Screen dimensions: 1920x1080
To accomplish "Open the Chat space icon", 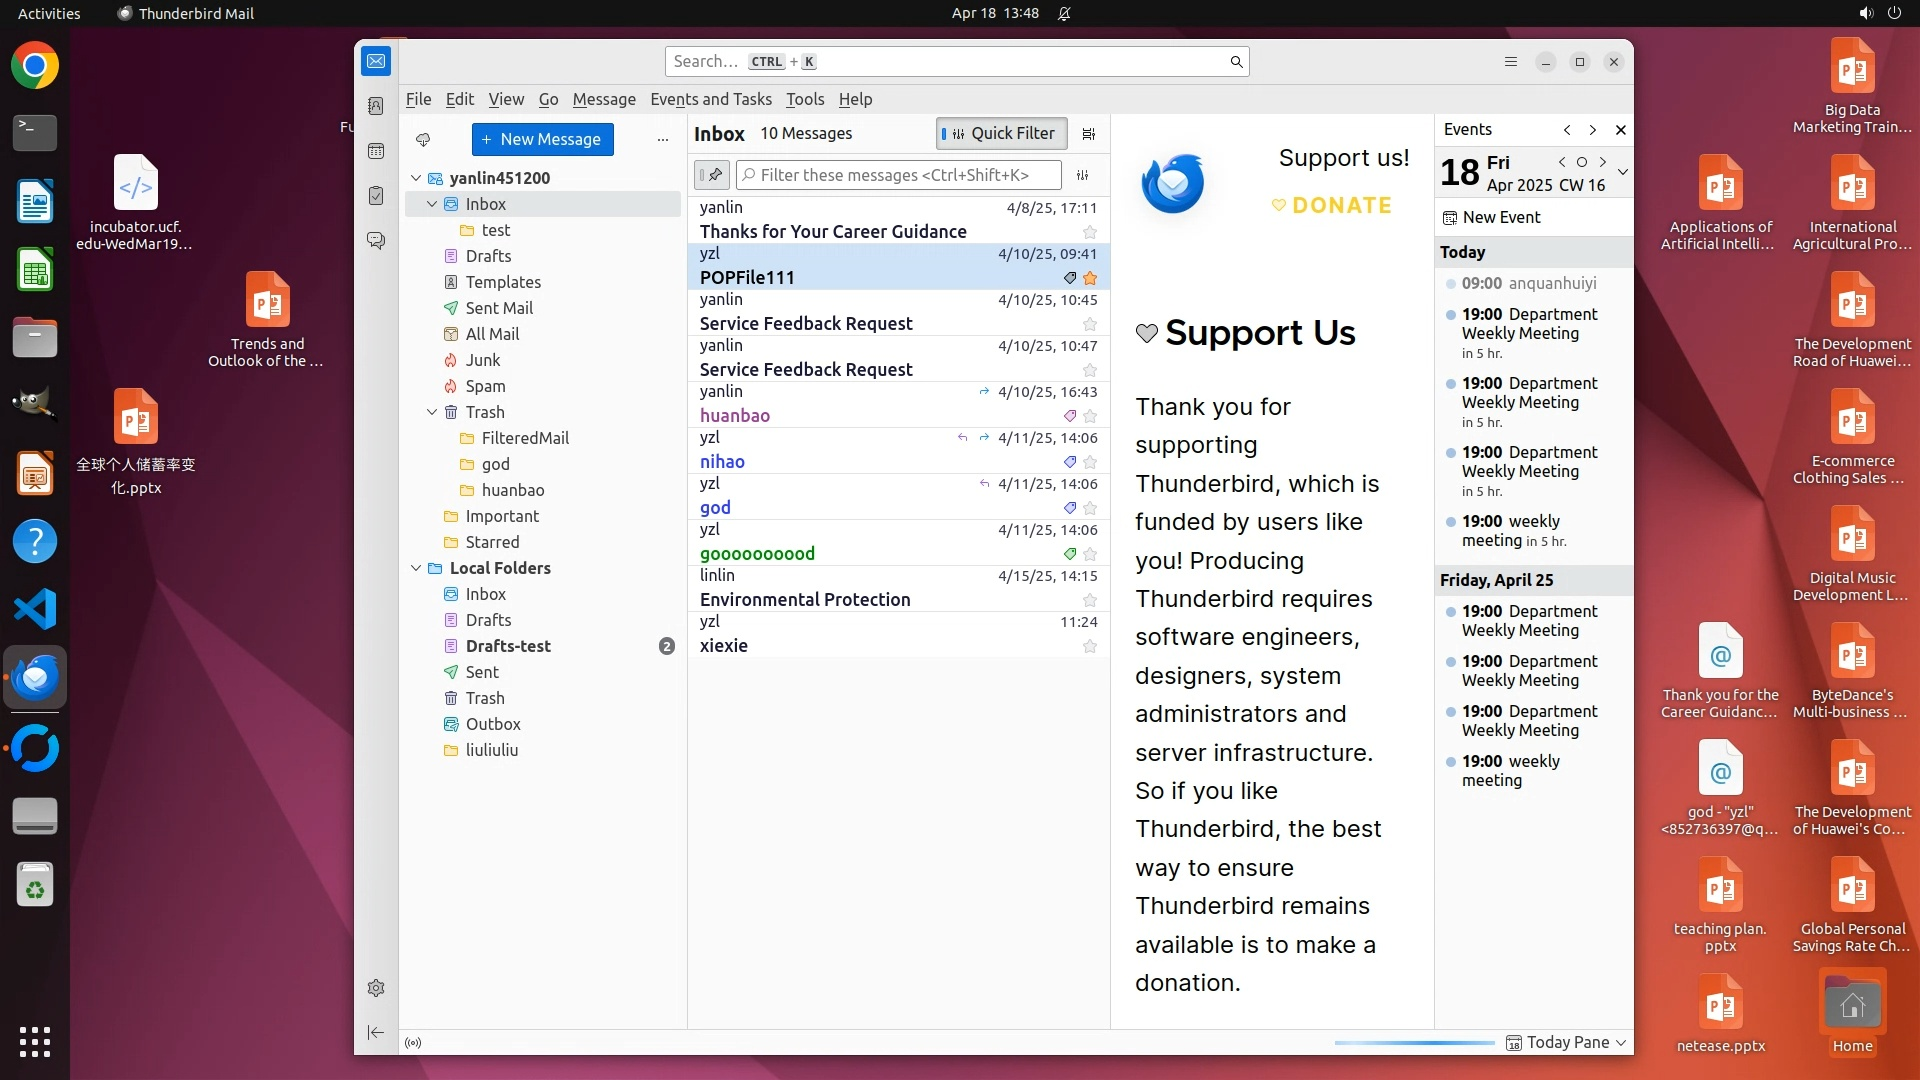I will tap(376, 241).
